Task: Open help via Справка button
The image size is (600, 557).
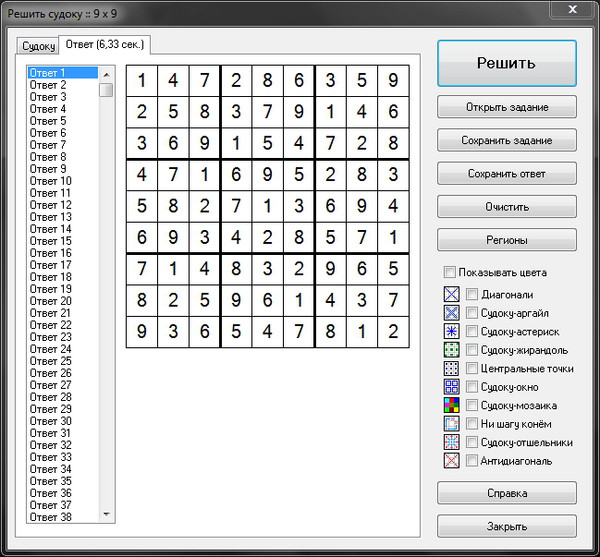Action: click(x=507, y=493)
